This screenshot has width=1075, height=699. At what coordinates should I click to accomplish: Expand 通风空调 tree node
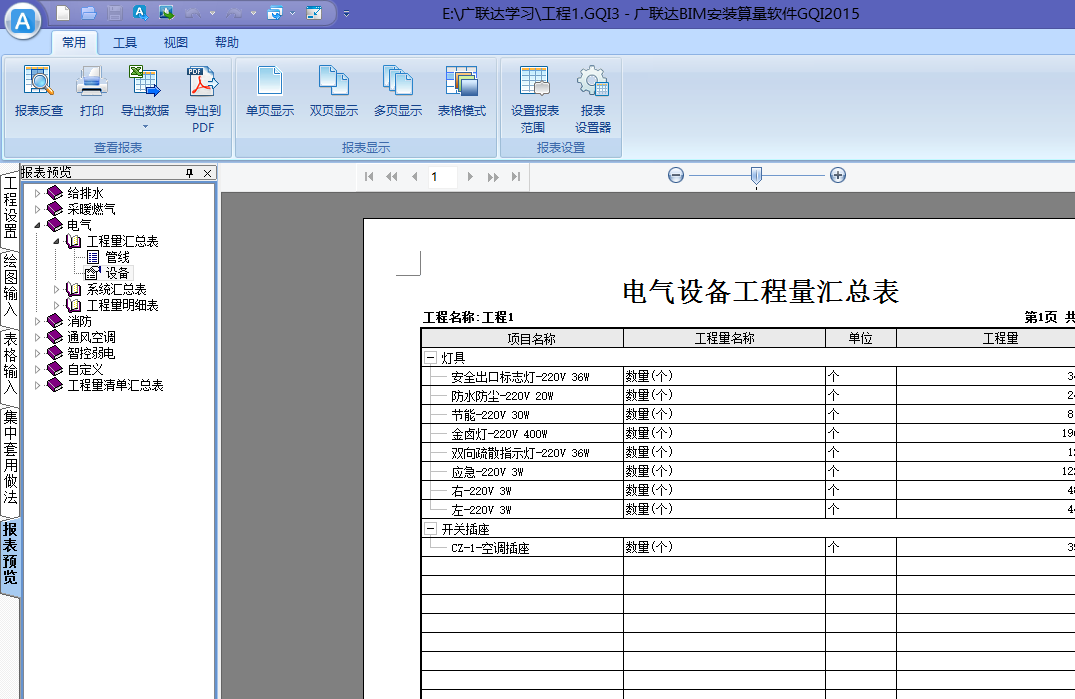(38, 337)
